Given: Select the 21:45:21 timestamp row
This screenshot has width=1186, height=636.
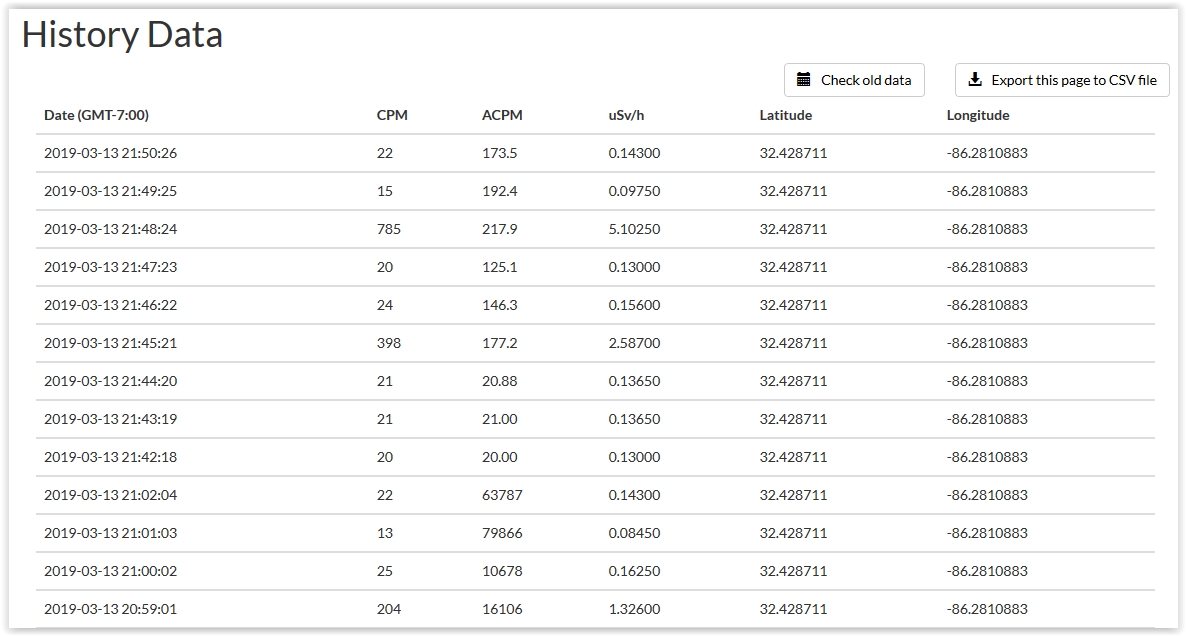Looking at the screenshot, I should [595, 343].
